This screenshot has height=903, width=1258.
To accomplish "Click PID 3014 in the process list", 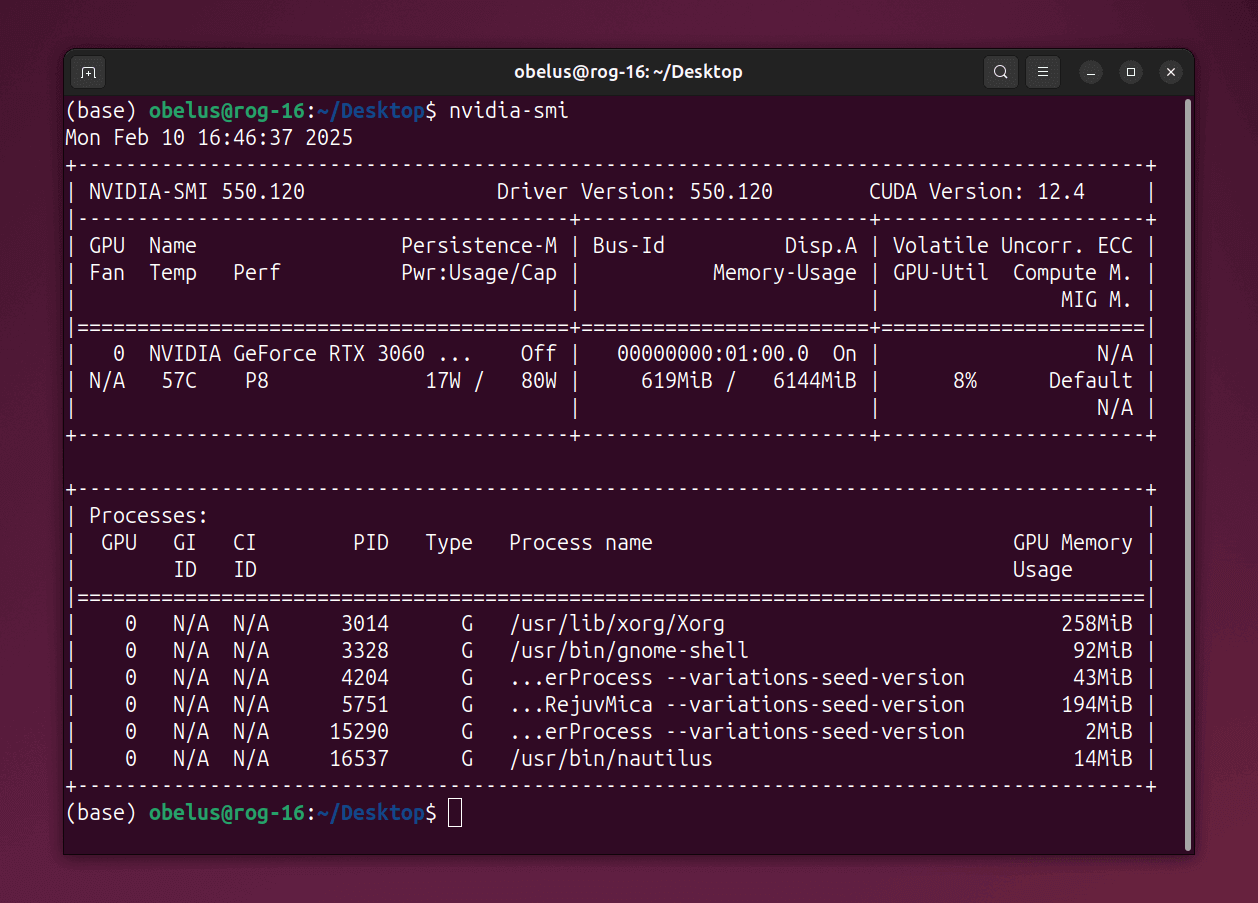I will click(x=365, y=624).
